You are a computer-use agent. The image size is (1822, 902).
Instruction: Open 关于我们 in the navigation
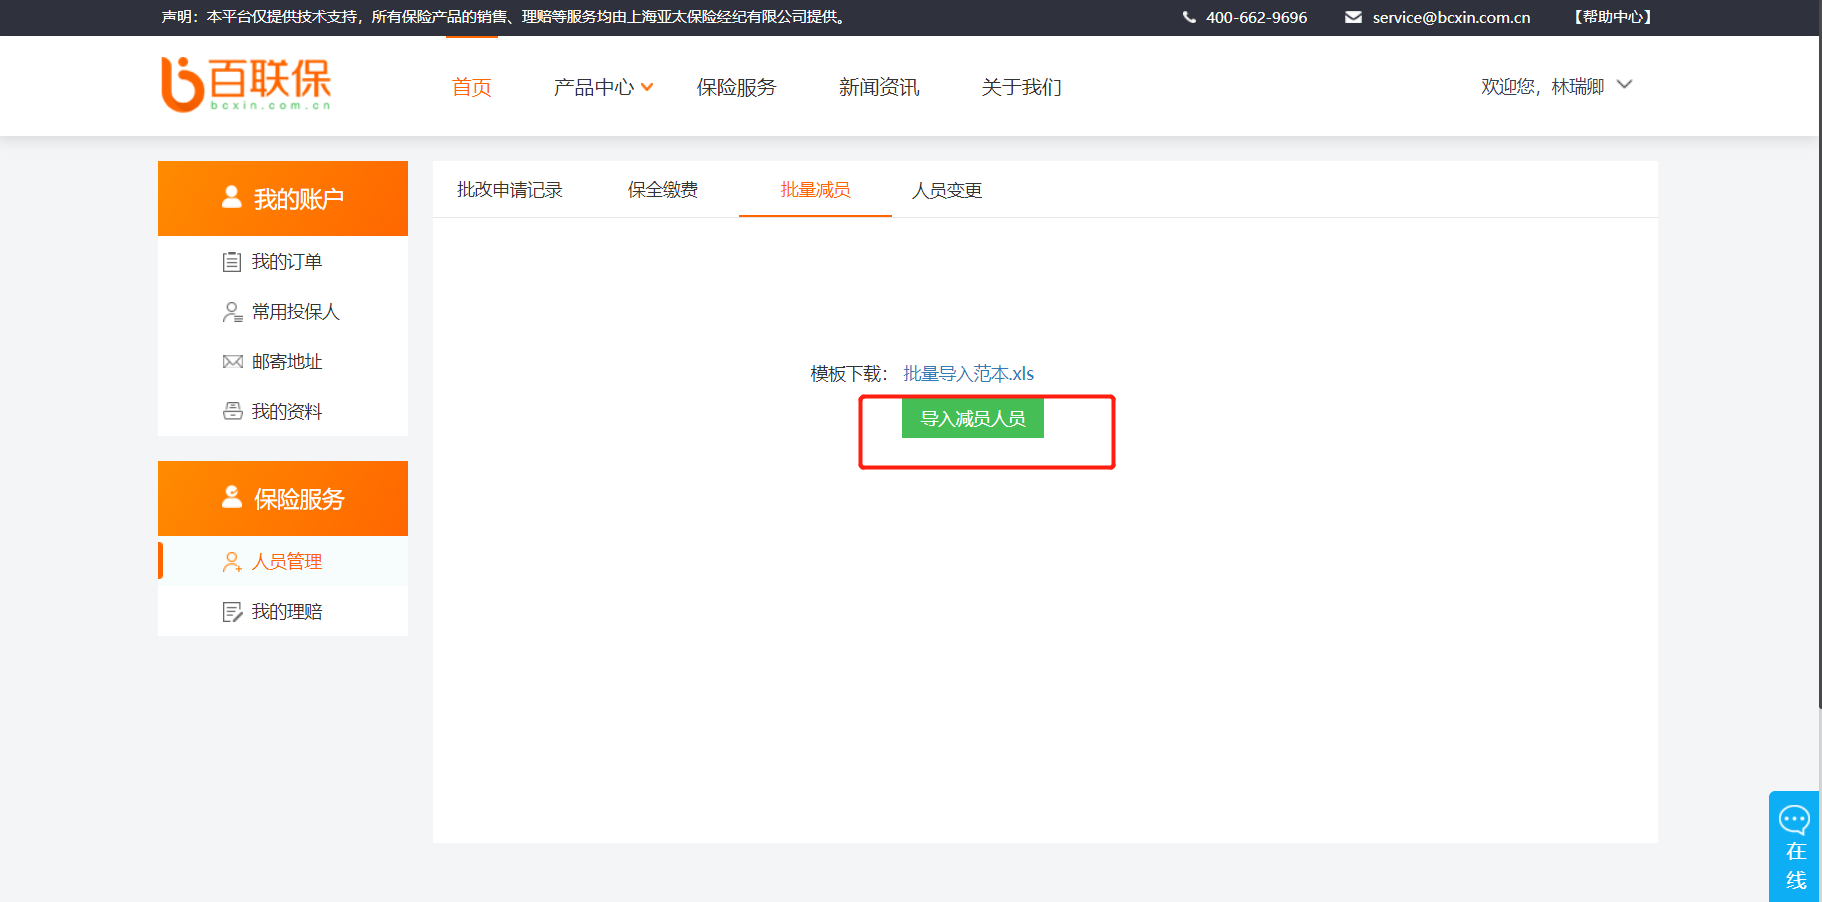pos(1021,88)
